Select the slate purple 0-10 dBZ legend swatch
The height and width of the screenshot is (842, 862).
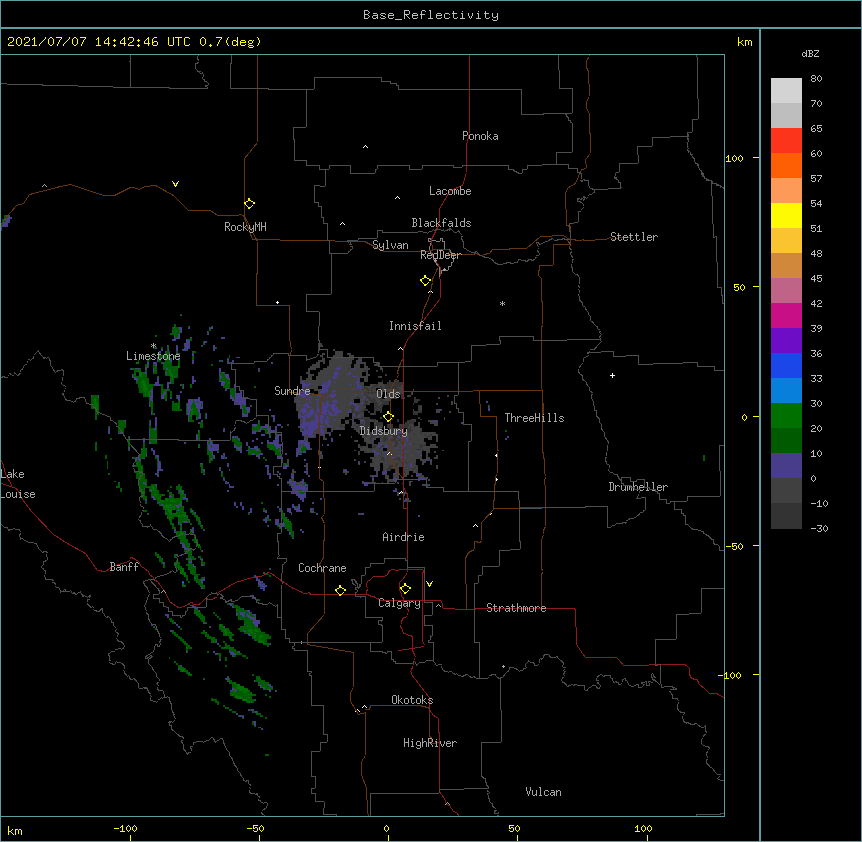[x=786, y=466]
